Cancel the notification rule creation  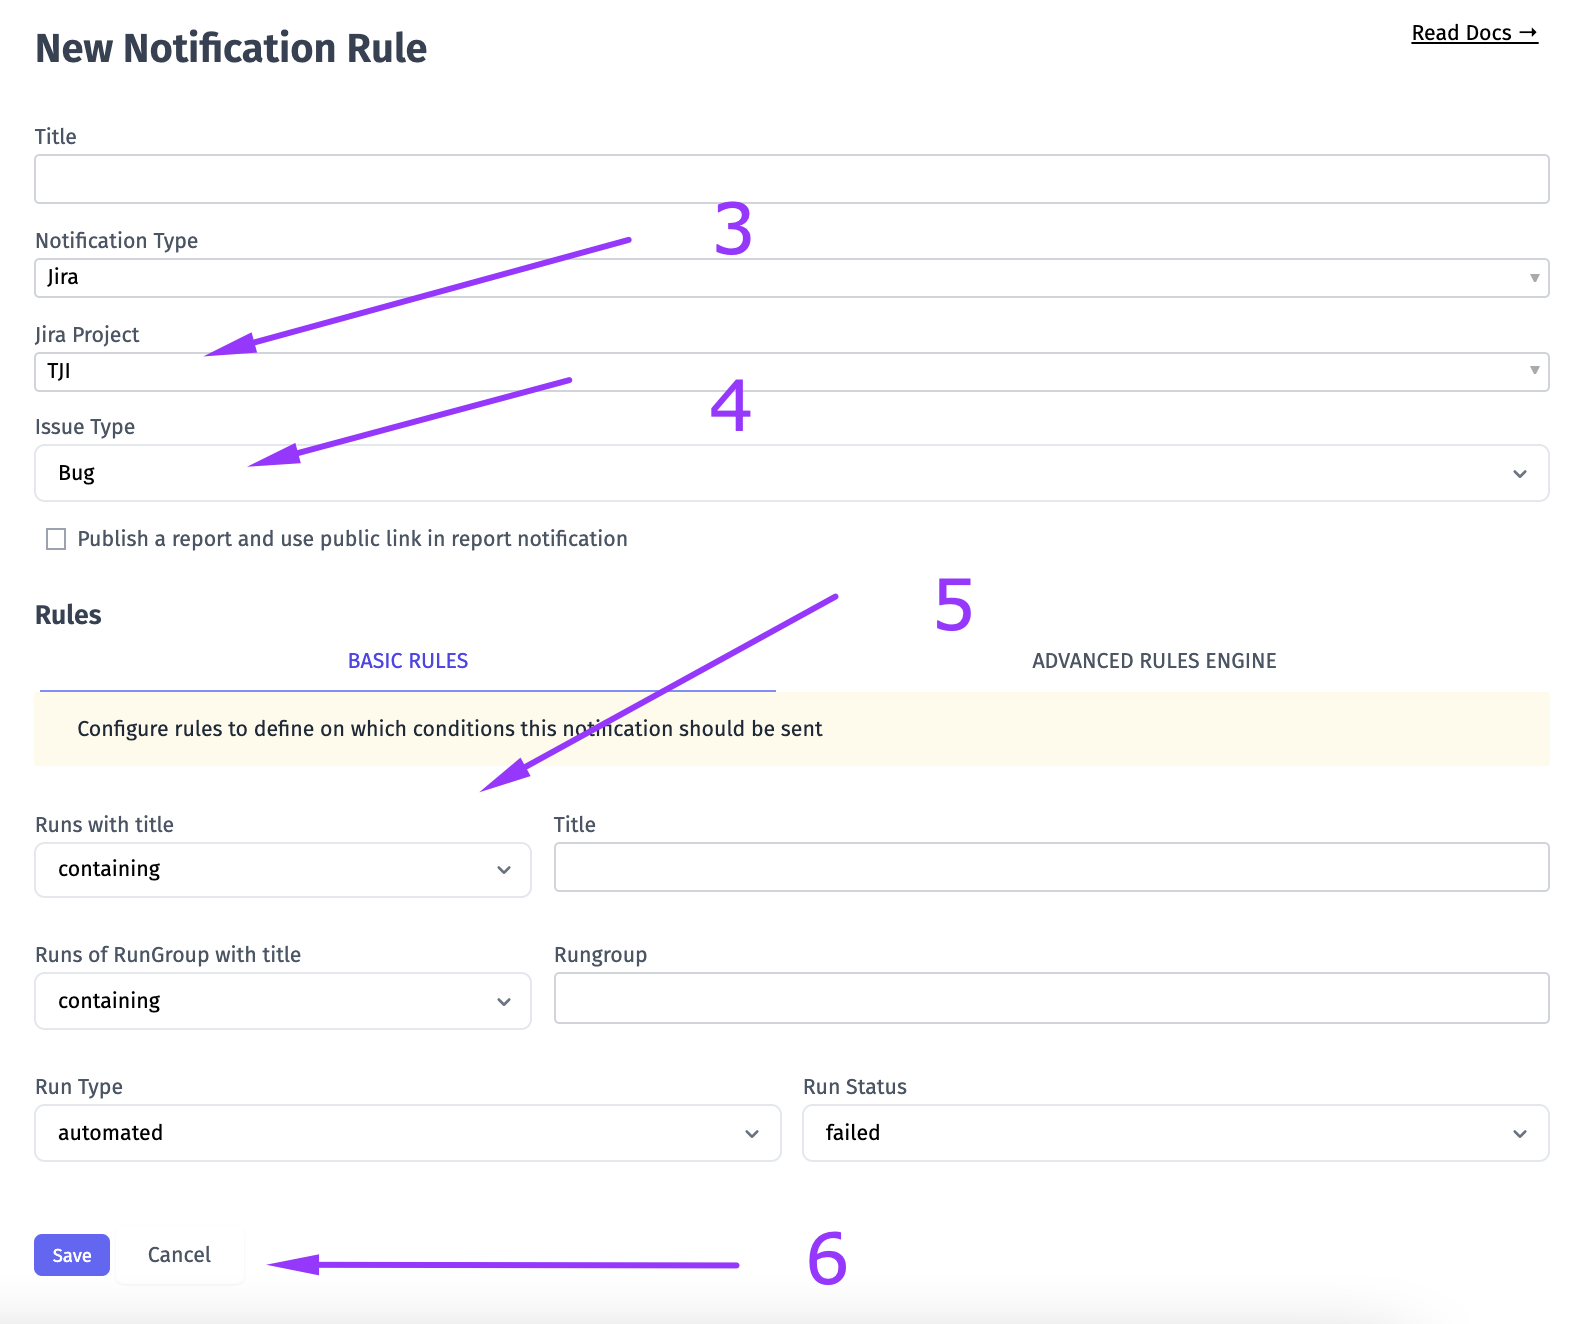(x=179, y=1255)
